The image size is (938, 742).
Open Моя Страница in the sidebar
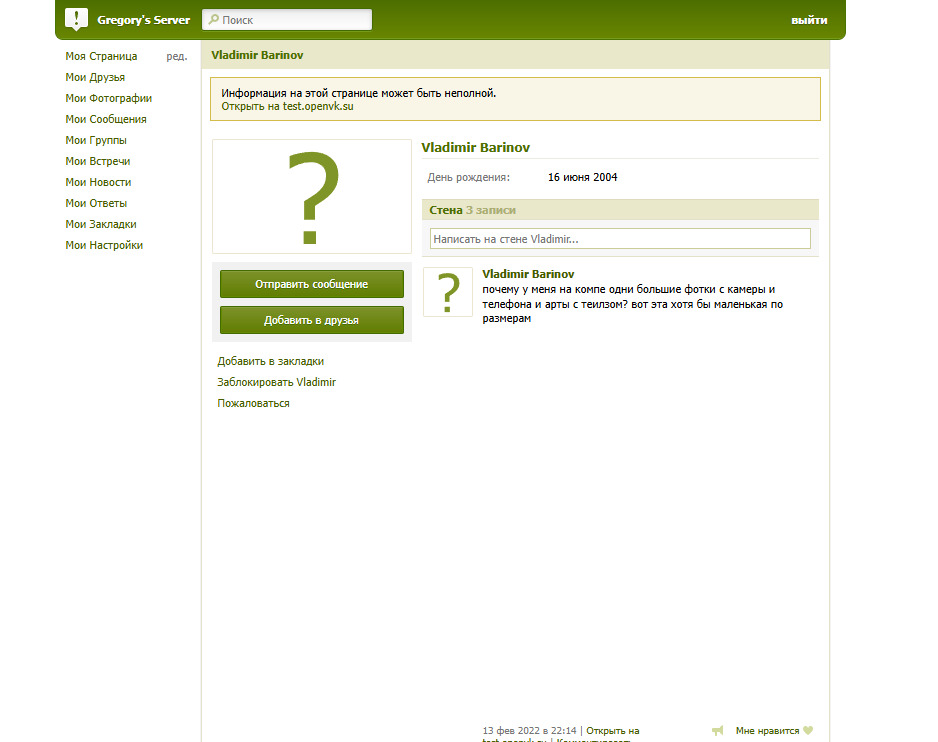[x=101, y=56]
